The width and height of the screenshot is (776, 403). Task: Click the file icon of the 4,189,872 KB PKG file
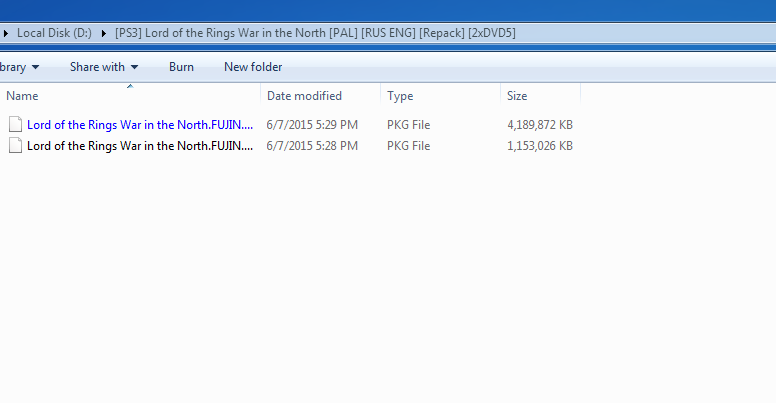pos(15,125)
